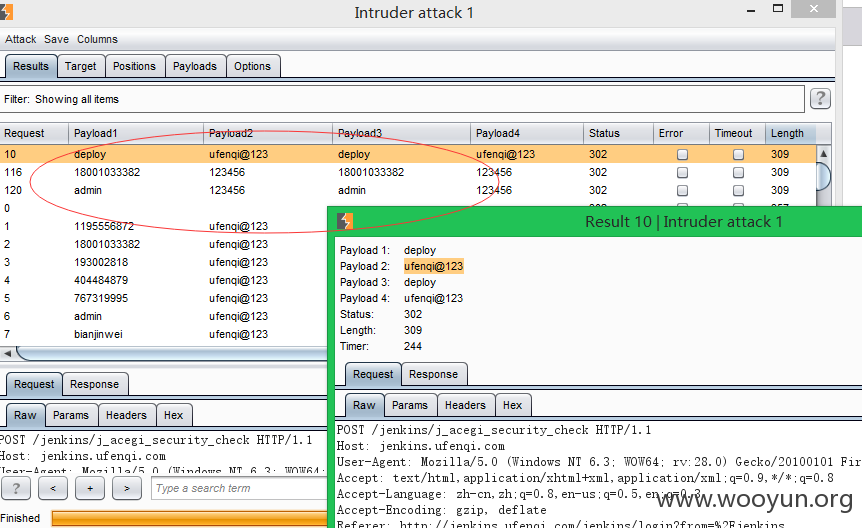Viewport: 862px width, 528px height.
Task: Sort results by Payload4 column header
Action: coord(527,133)
